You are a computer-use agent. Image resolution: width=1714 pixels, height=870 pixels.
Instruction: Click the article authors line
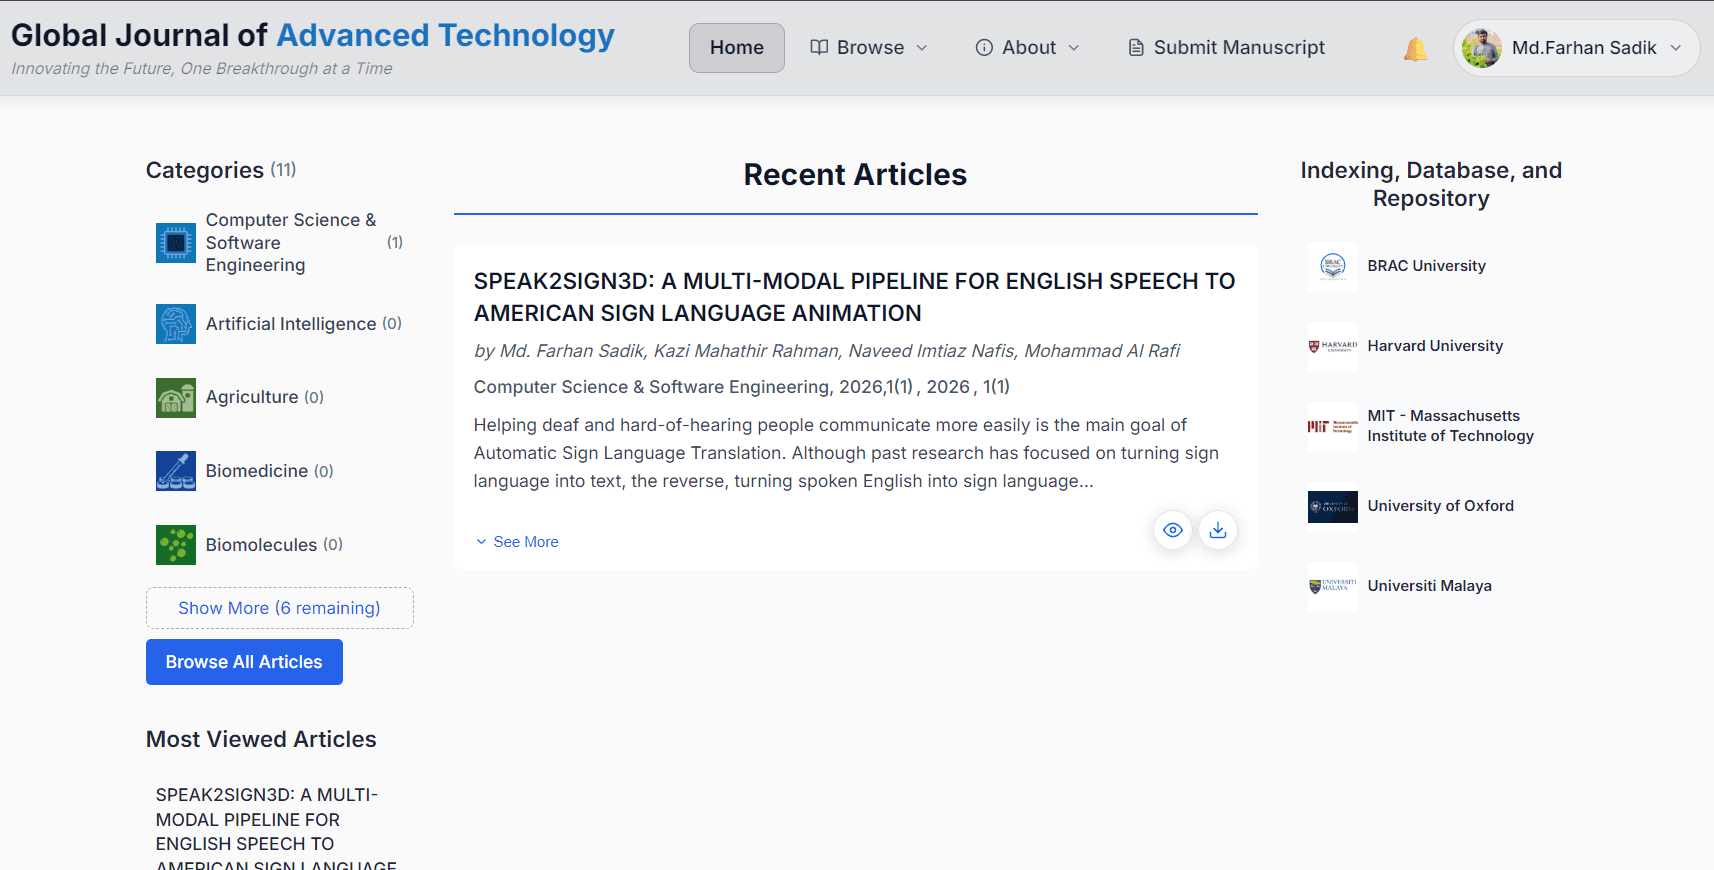click(827, 351)
